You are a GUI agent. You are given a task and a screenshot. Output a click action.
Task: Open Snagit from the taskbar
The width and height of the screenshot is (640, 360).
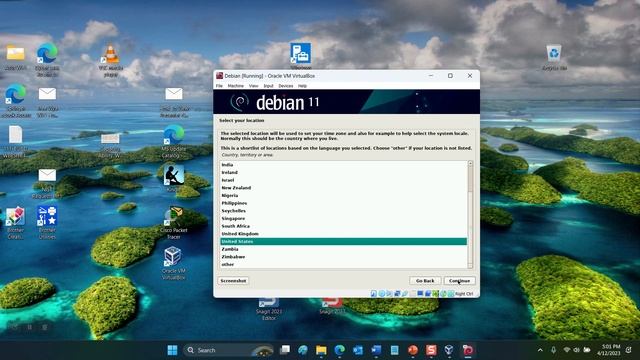point(431,350)
